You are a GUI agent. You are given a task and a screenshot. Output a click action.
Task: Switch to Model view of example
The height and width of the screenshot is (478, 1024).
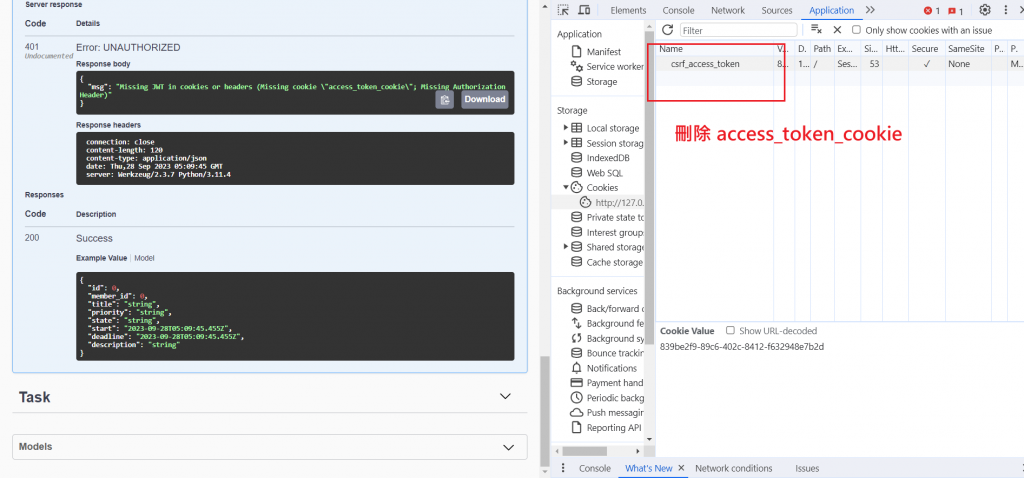point(144,258)
